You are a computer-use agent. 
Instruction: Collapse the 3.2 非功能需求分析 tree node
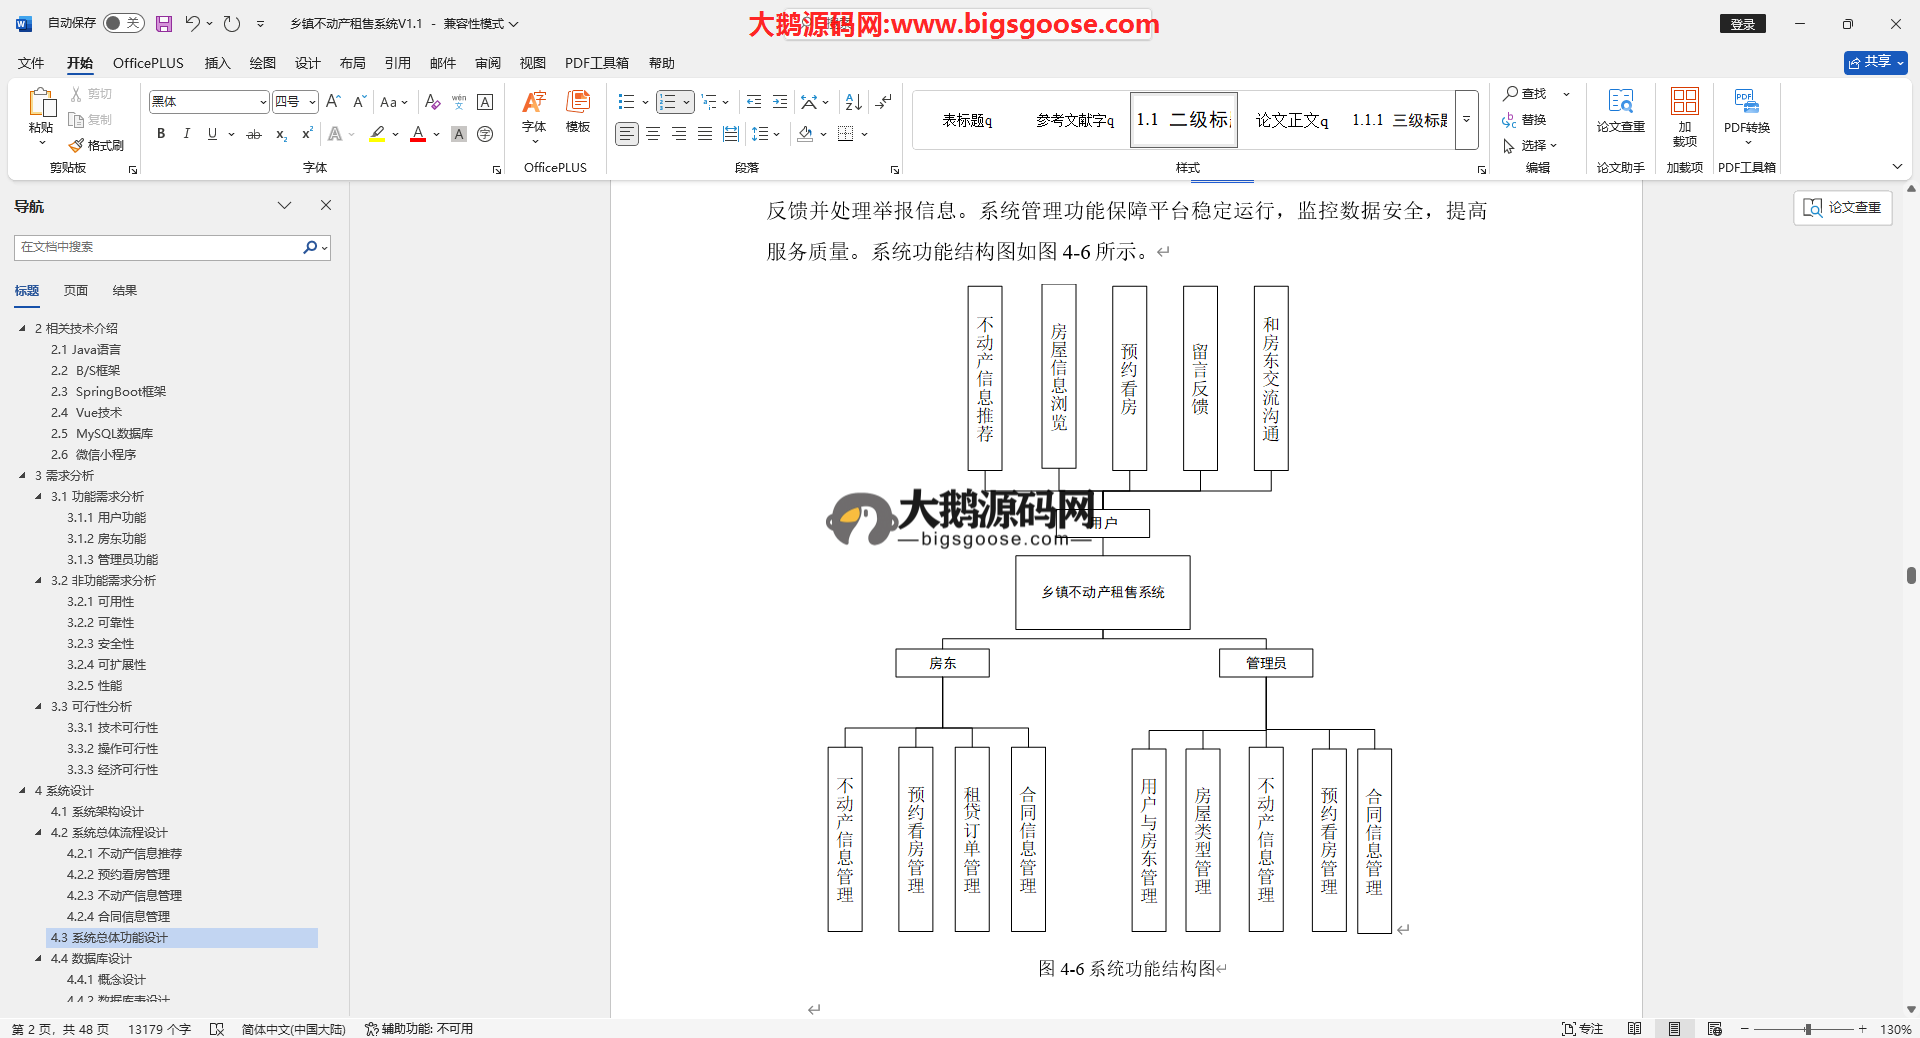coord(39,581)
